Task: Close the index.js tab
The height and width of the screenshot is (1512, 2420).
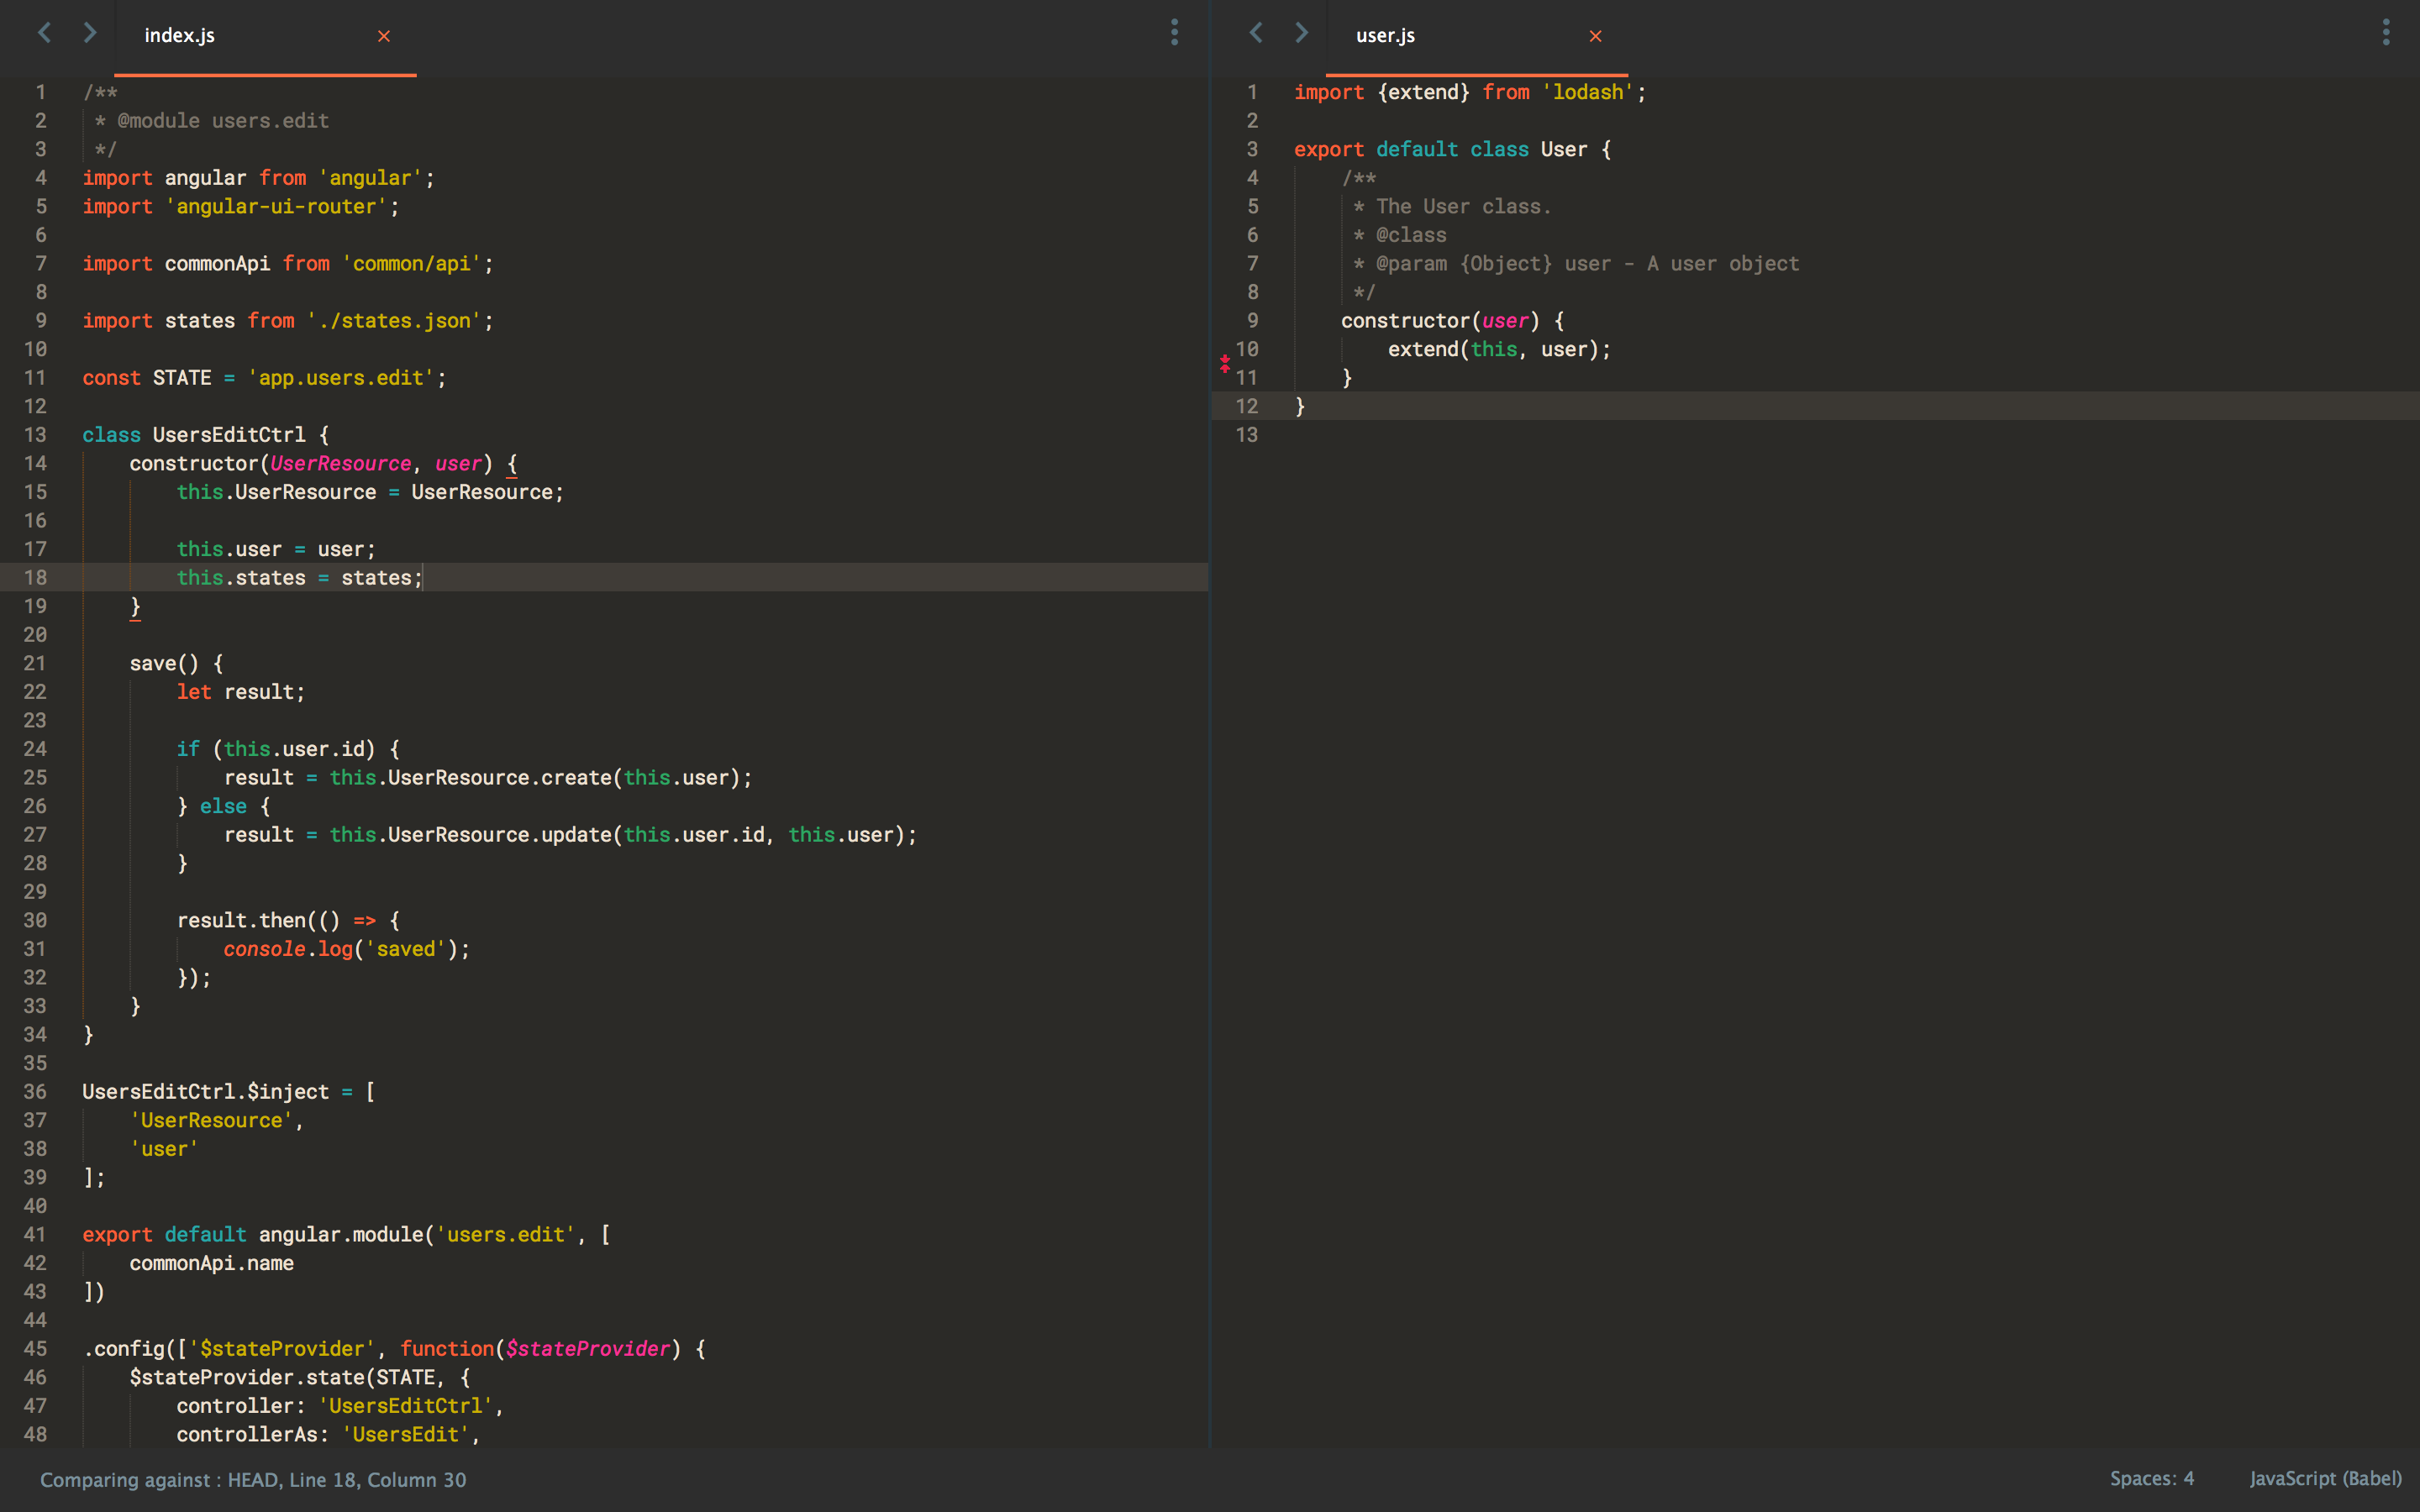Action: tap(384, 36)
